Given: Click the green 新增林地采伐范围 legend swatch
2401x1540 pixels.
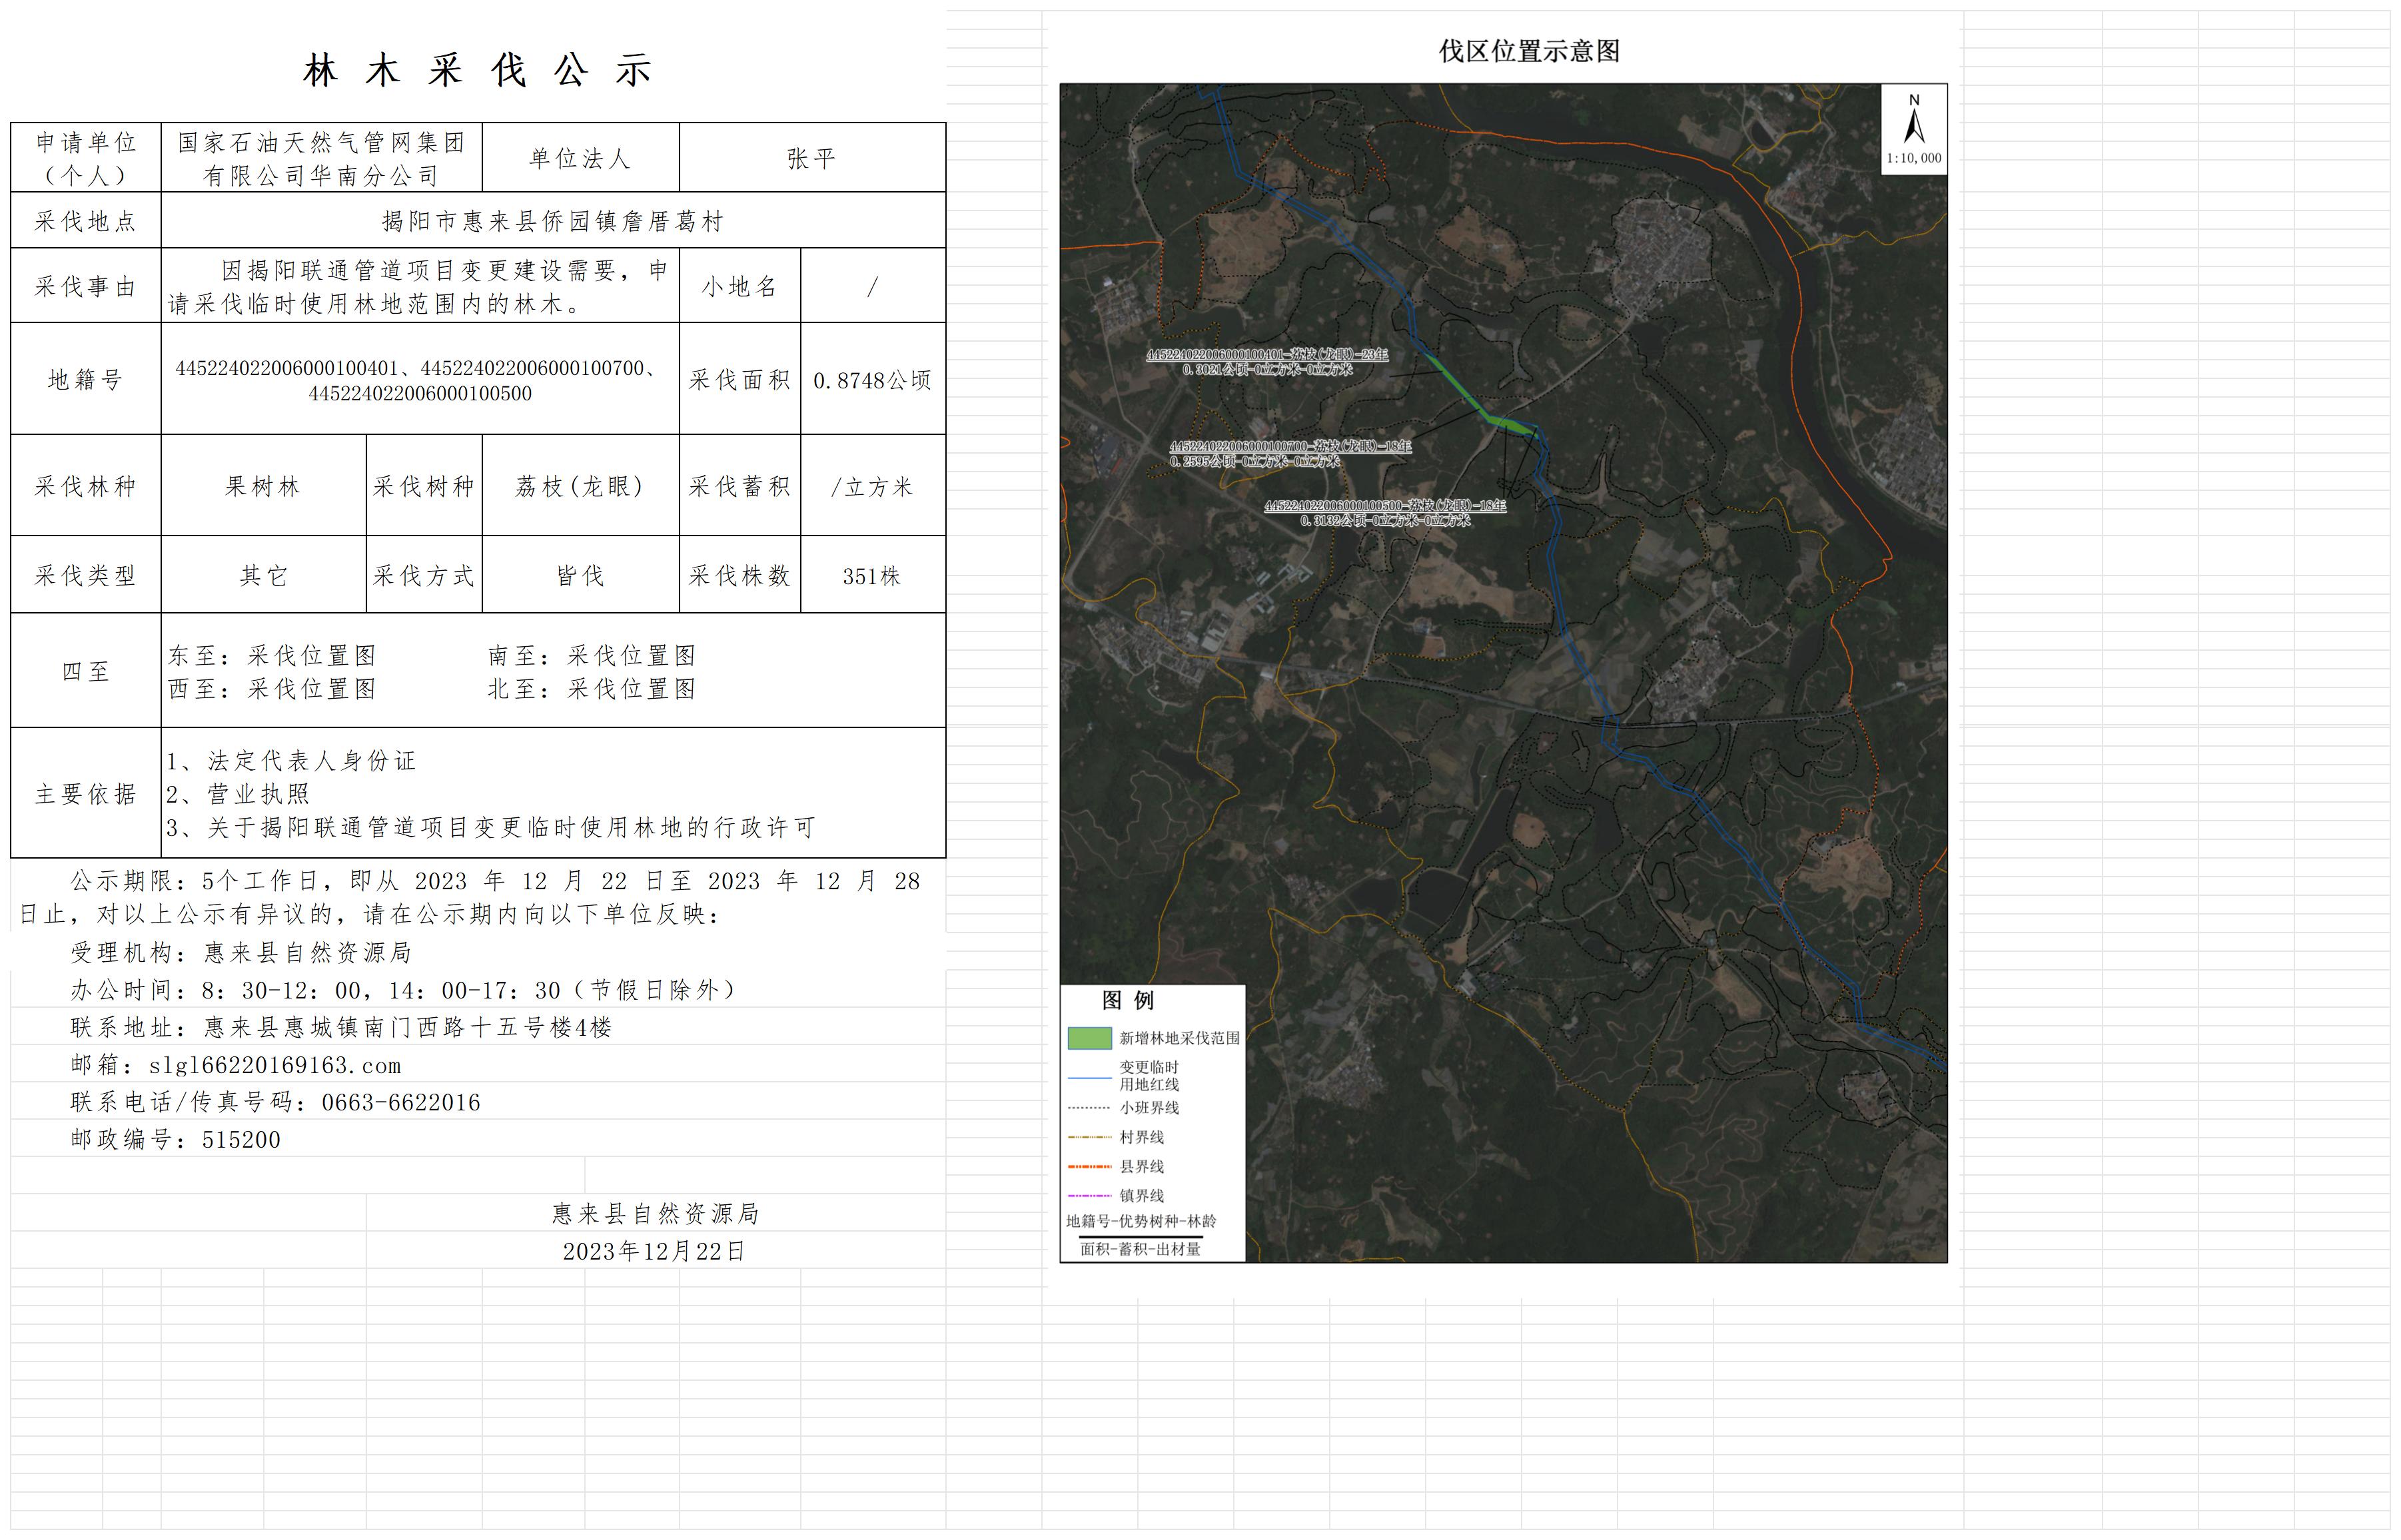Looking at the screenshot, I should pyautogui.click(x=1089, y=1038).
